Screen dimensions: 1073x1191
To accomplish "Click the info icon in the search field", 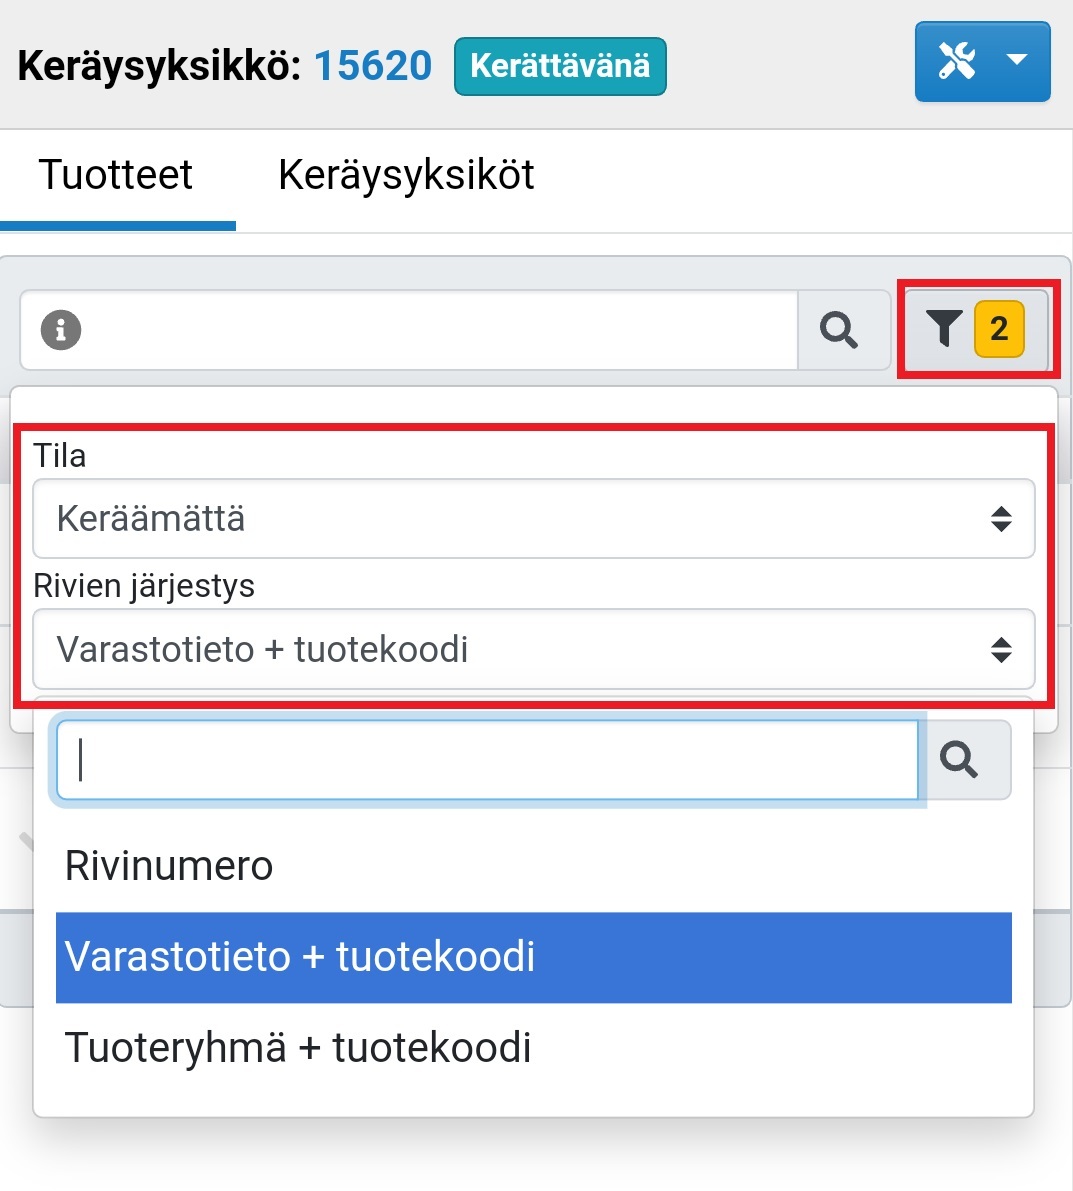I will click(x=61, y=329).
